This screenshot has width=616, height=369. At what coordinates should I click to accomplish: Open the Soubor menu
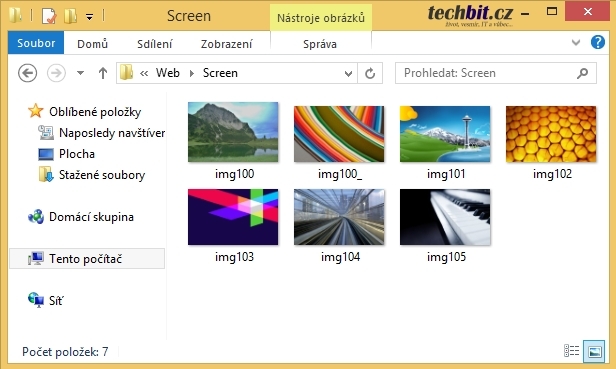coord(36,43)
